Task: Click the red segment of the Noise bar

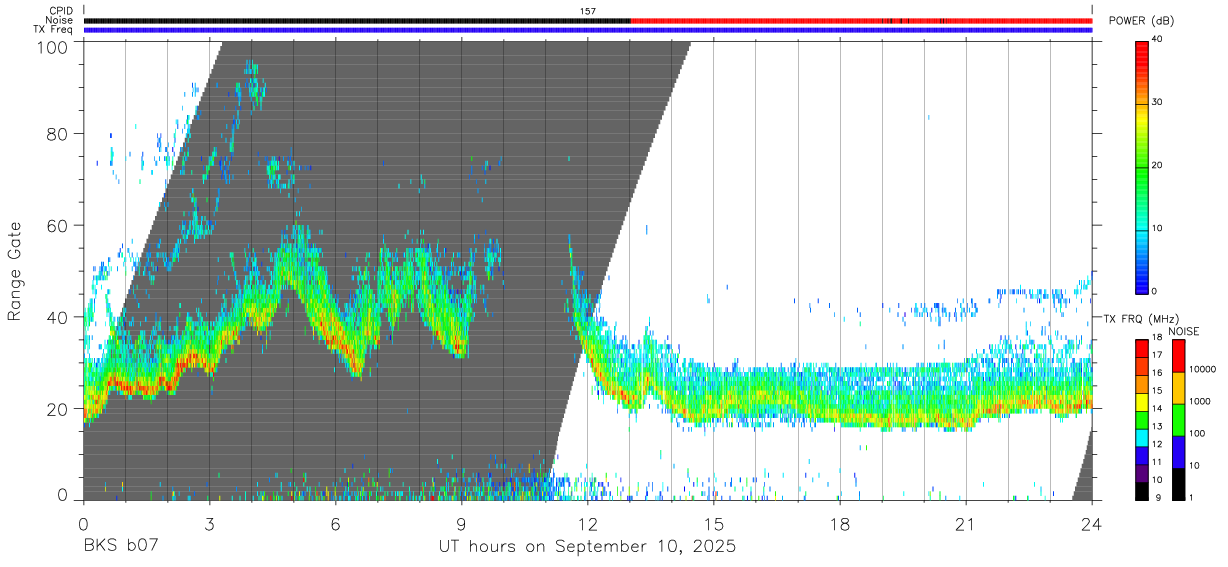Action: pyautogui.click(x=861, y=20)
